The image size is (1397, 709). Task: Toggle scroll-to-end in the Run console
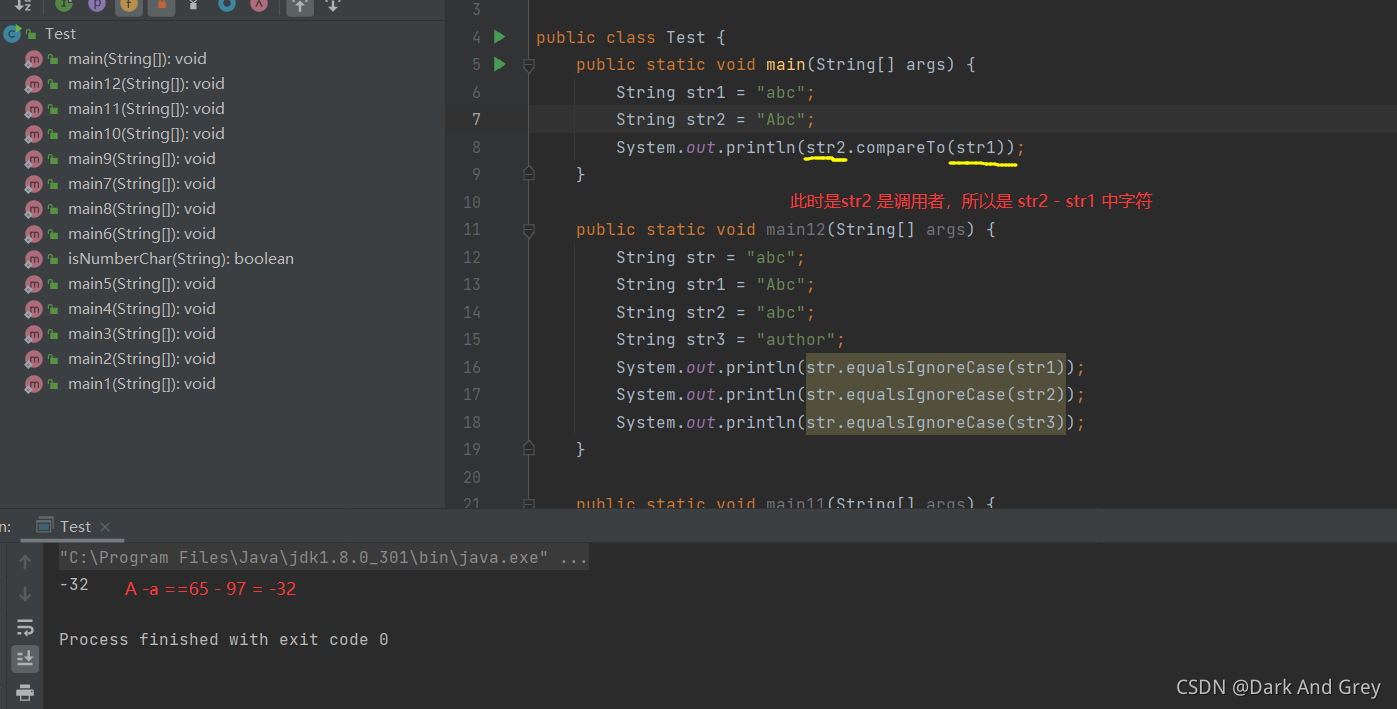25,658
